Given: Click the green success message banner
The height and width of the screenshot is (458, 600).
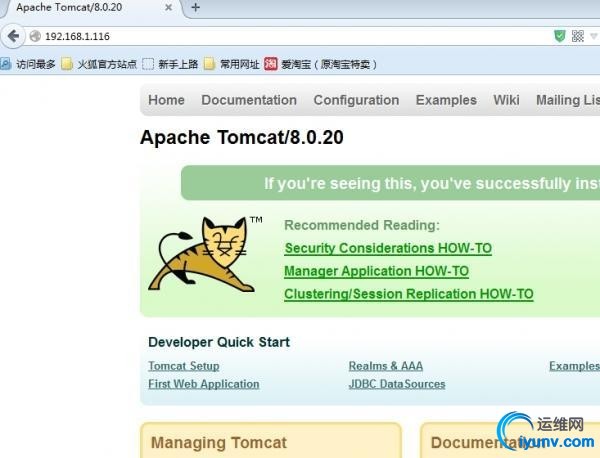Looking at the screenshot, I should click(390, 183).
